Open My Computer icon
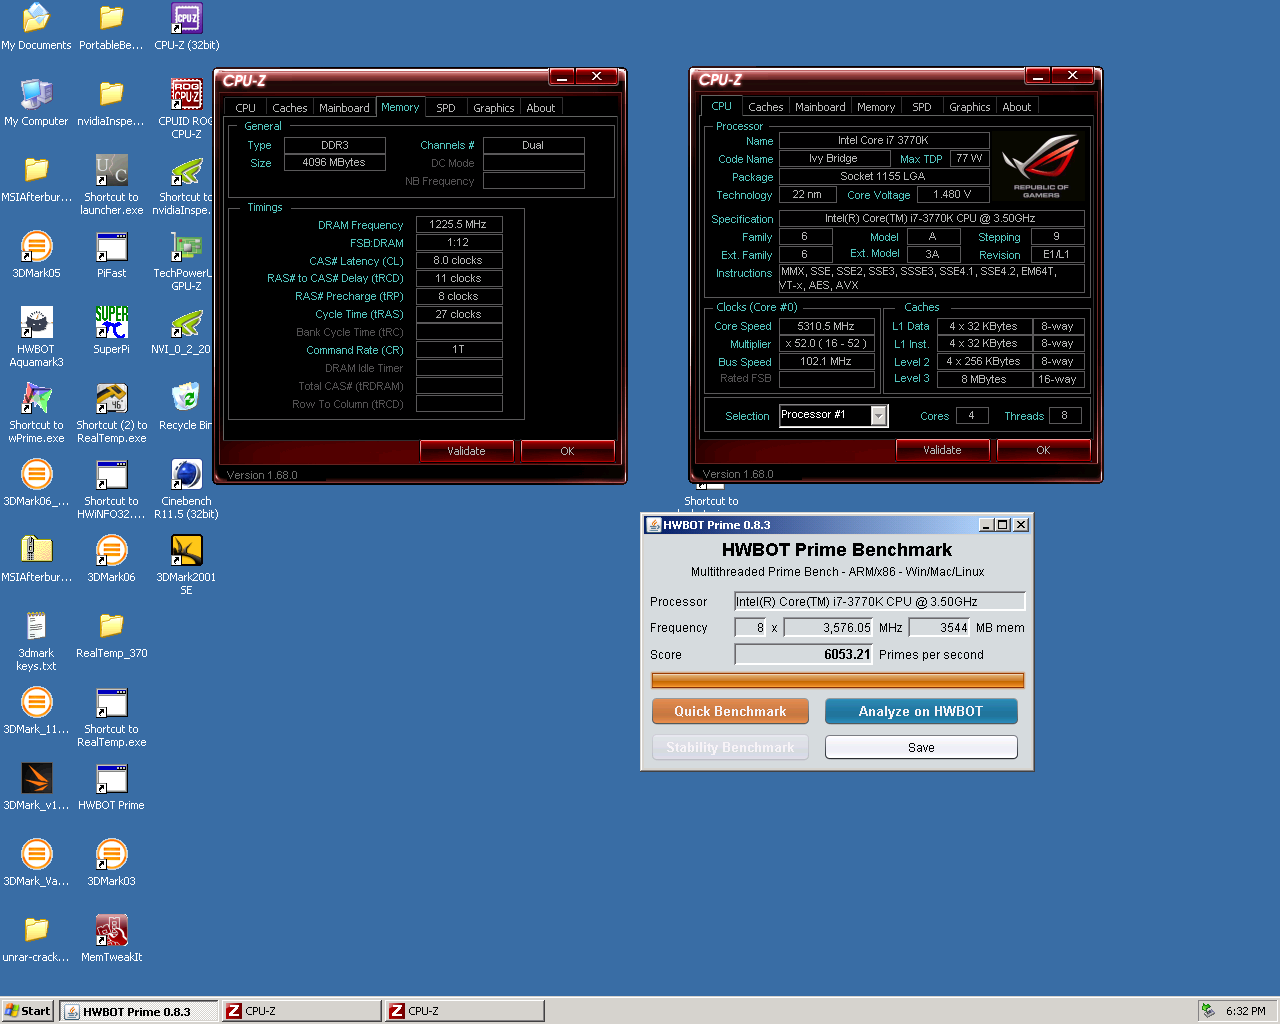This screenshot has width=1280, height=1024. coord(36,103)
